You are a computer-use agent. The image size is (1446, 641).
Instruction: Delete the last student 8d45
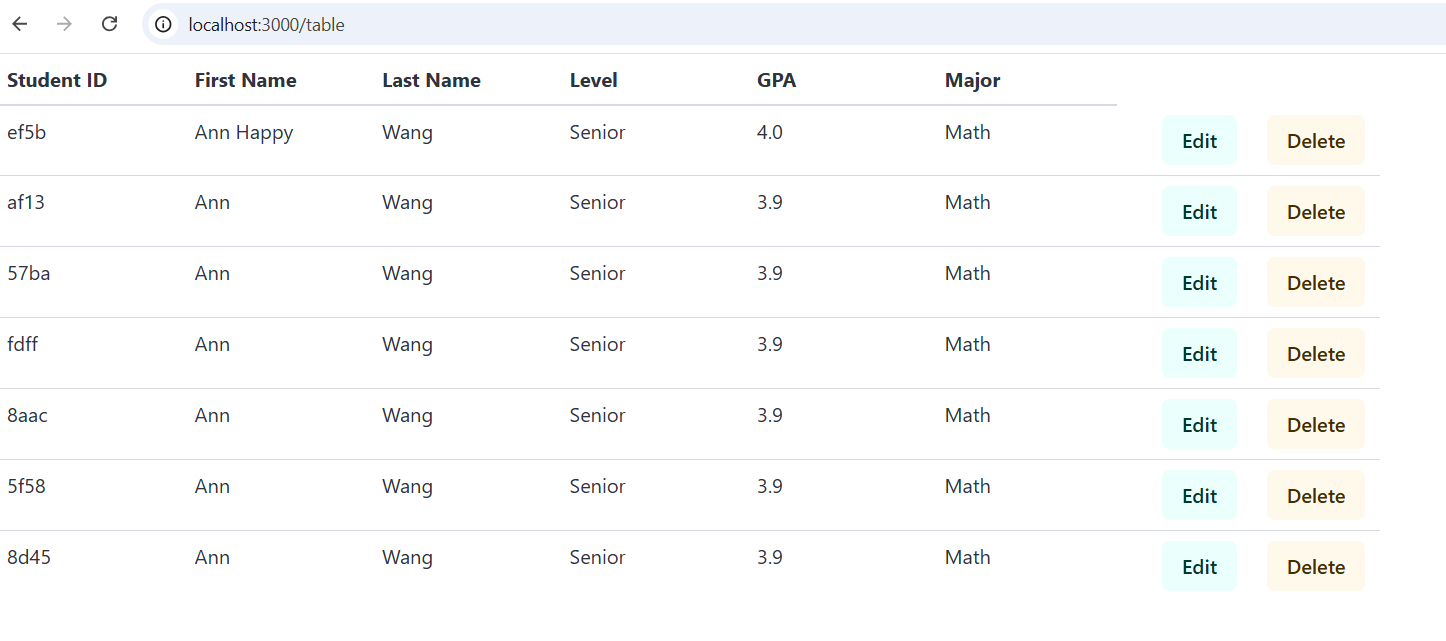pos(1315,567)
